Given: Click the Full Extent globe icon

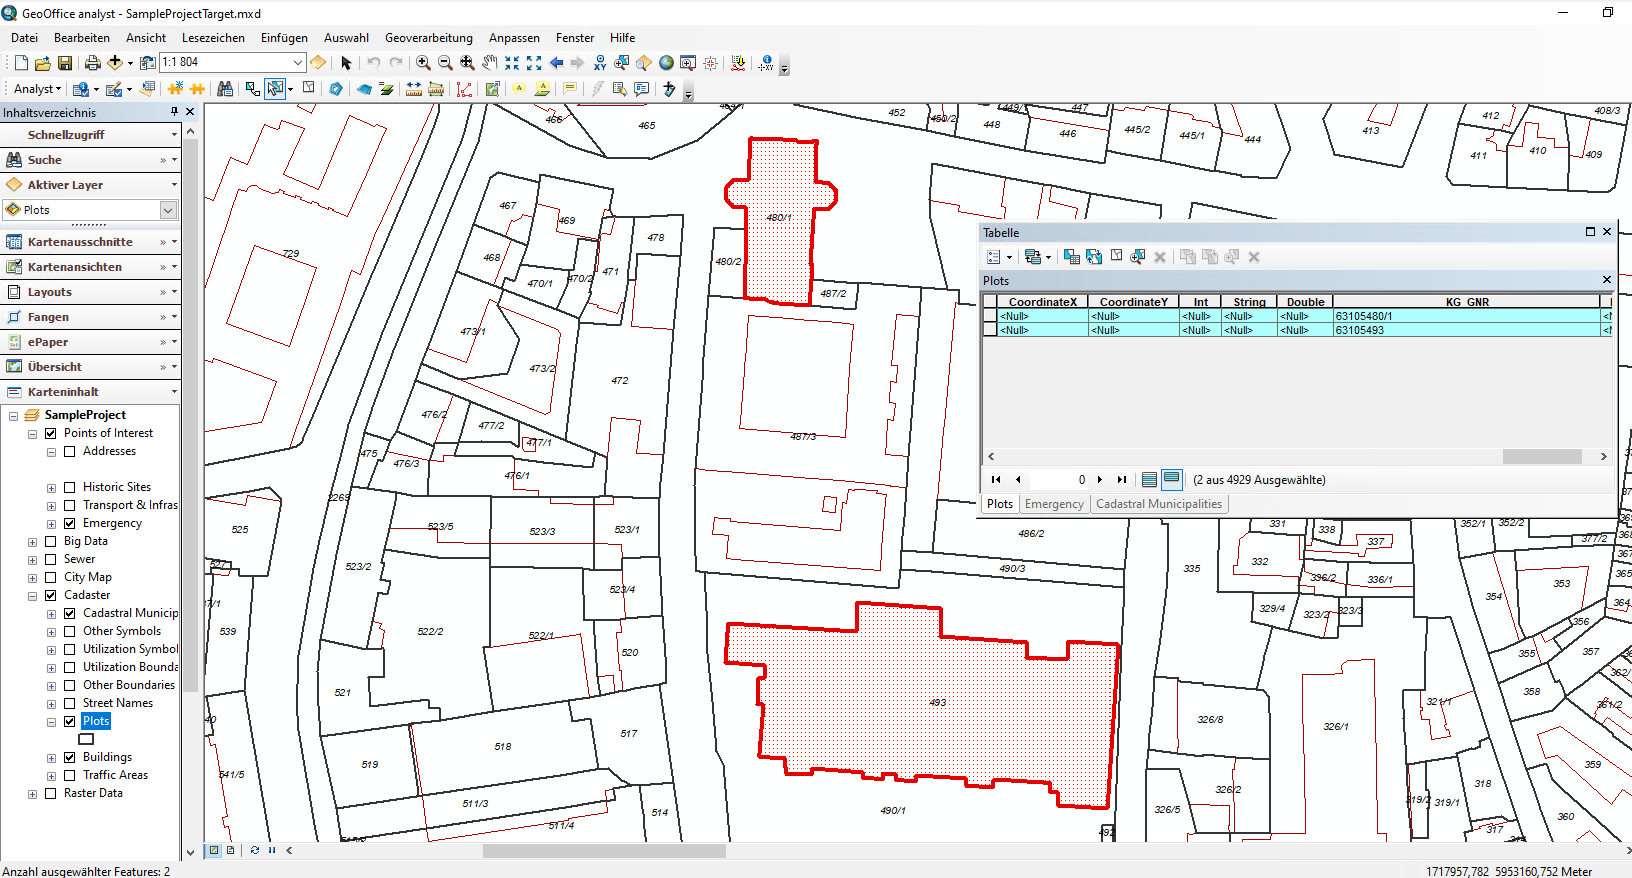Looking at the screenshot, I should [666, 62].
